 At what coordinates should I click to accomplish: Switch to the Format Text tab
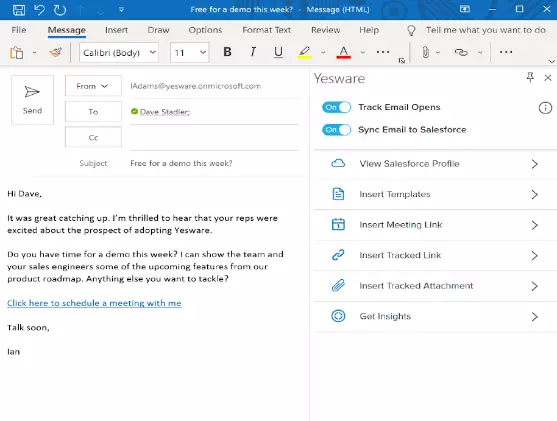(267, 30)
